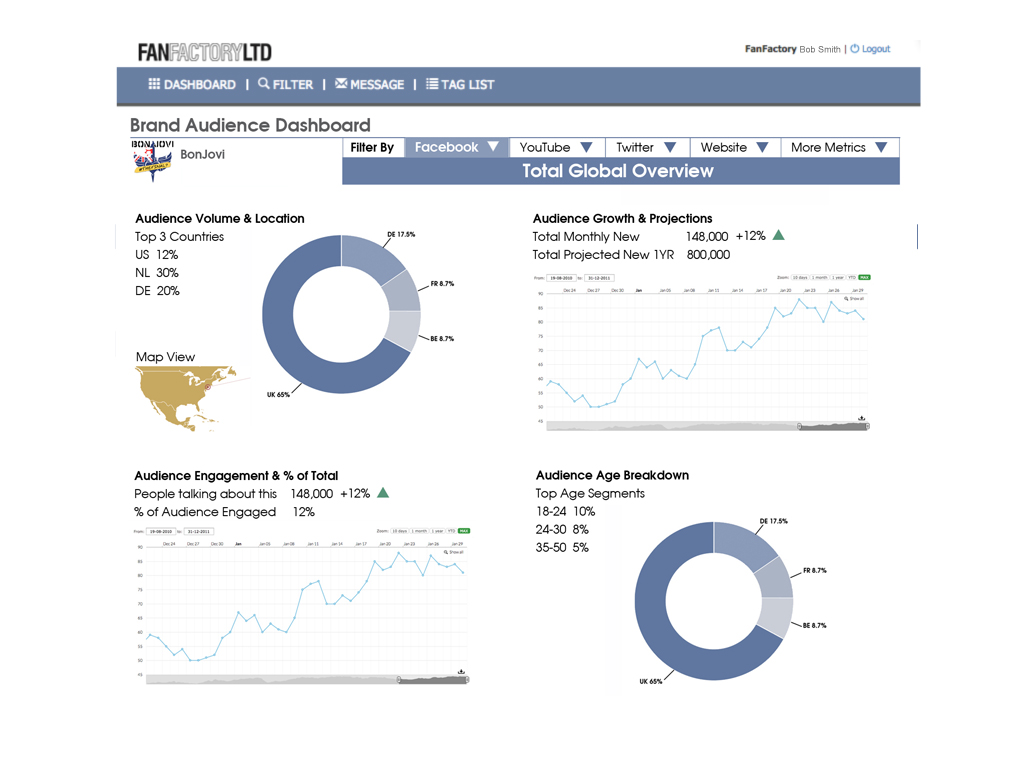Click the Audience Age Breakdown heading
Screen dimensions: 1024x768
click(613, 475)
